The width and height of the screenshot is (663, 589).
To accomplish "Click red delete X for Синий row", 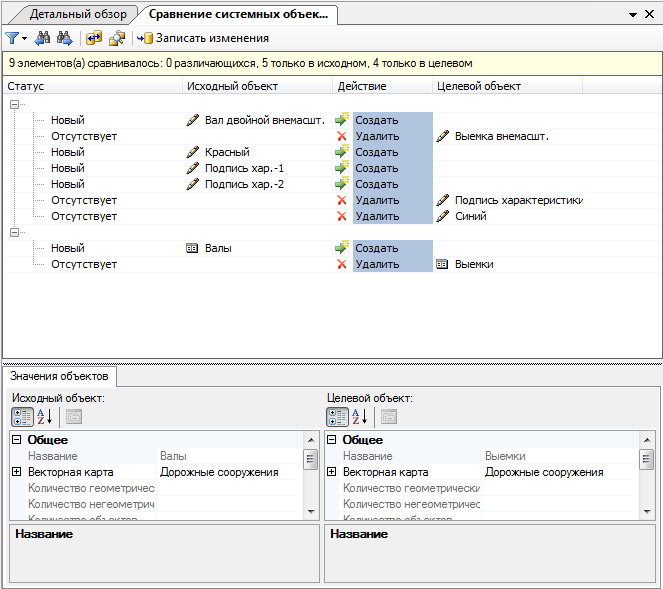I will click(342, 216).
